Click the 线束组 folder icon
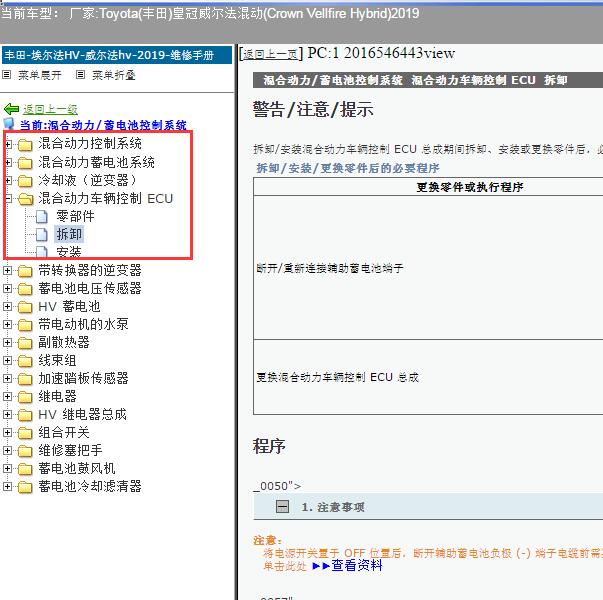603x600 pixels. pyautogui.click(x=25, y=360)
